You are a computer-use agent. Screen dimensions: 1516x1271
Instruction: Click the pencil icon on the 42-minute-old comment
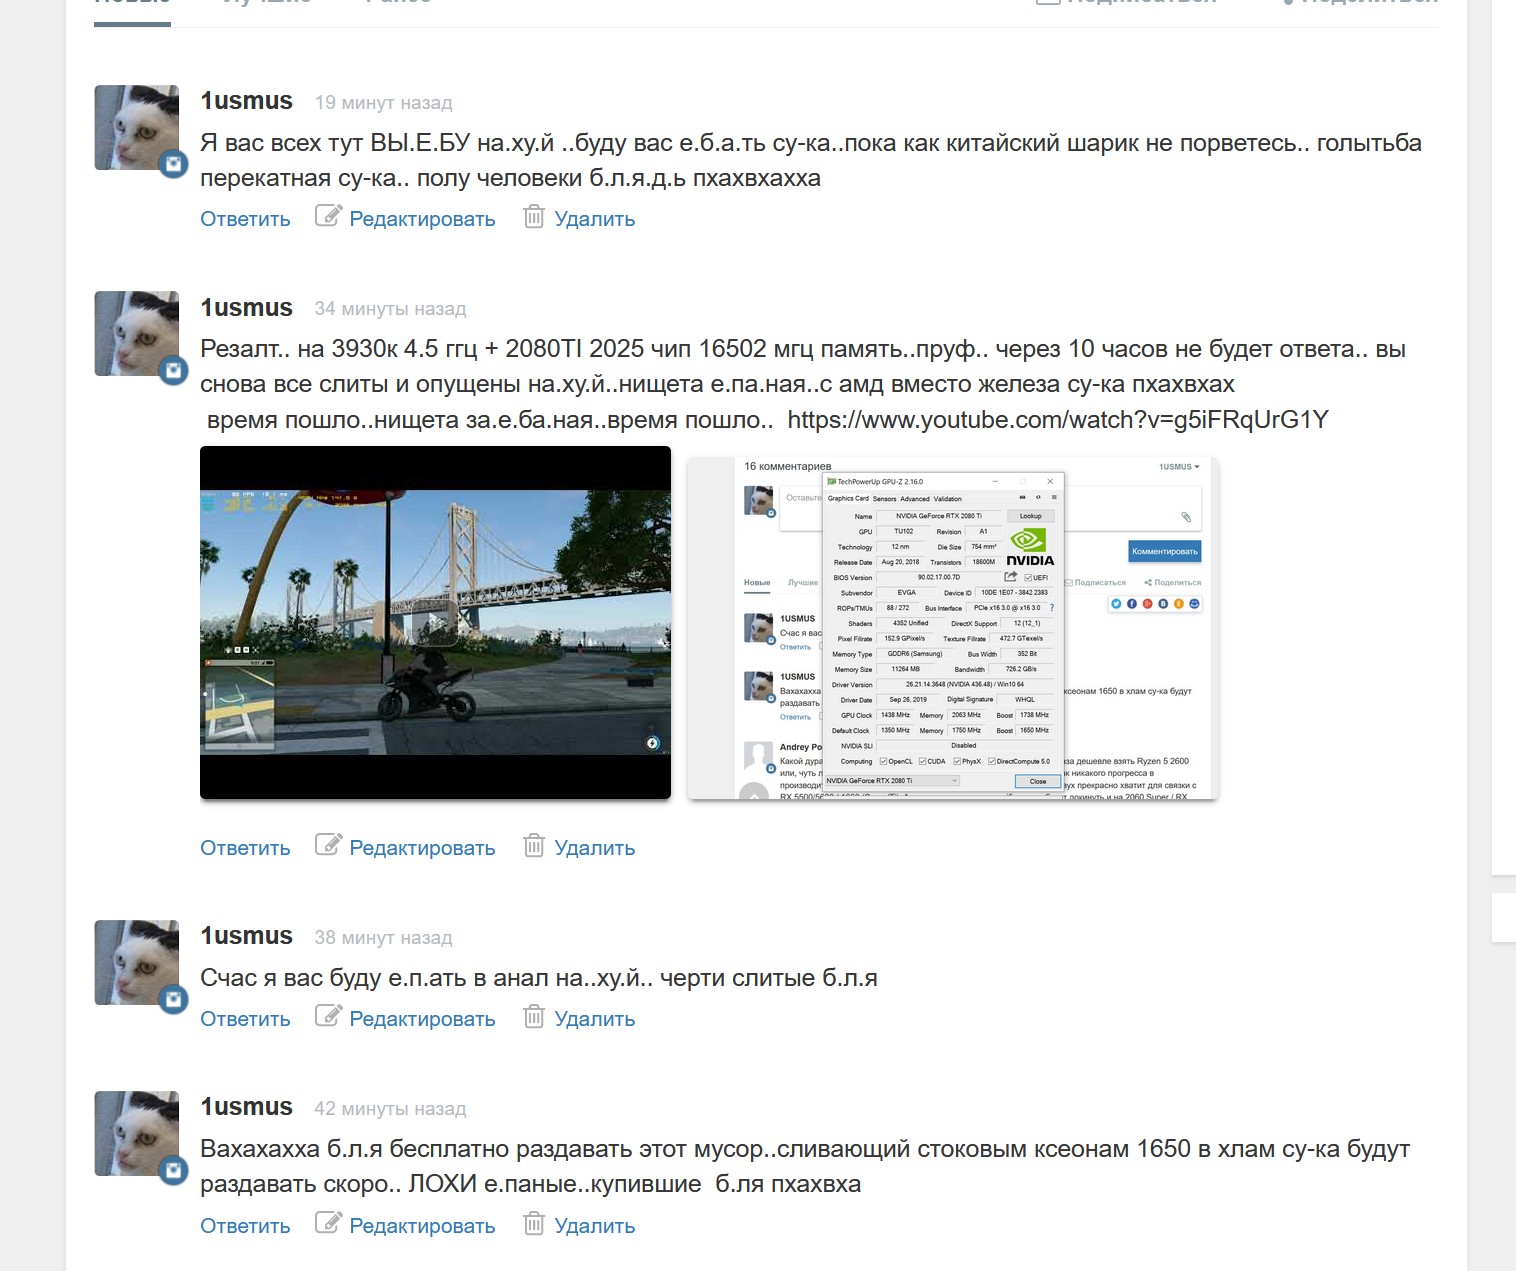328,1223
